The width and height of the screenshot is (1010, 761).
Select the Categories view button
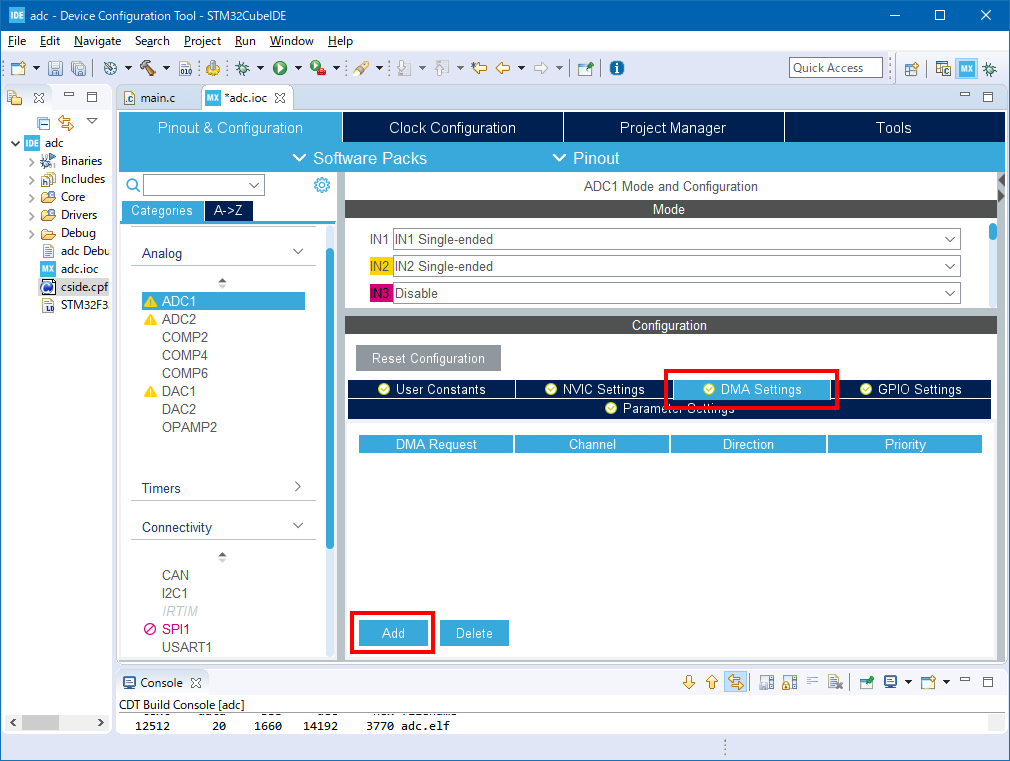coord(162,210)
